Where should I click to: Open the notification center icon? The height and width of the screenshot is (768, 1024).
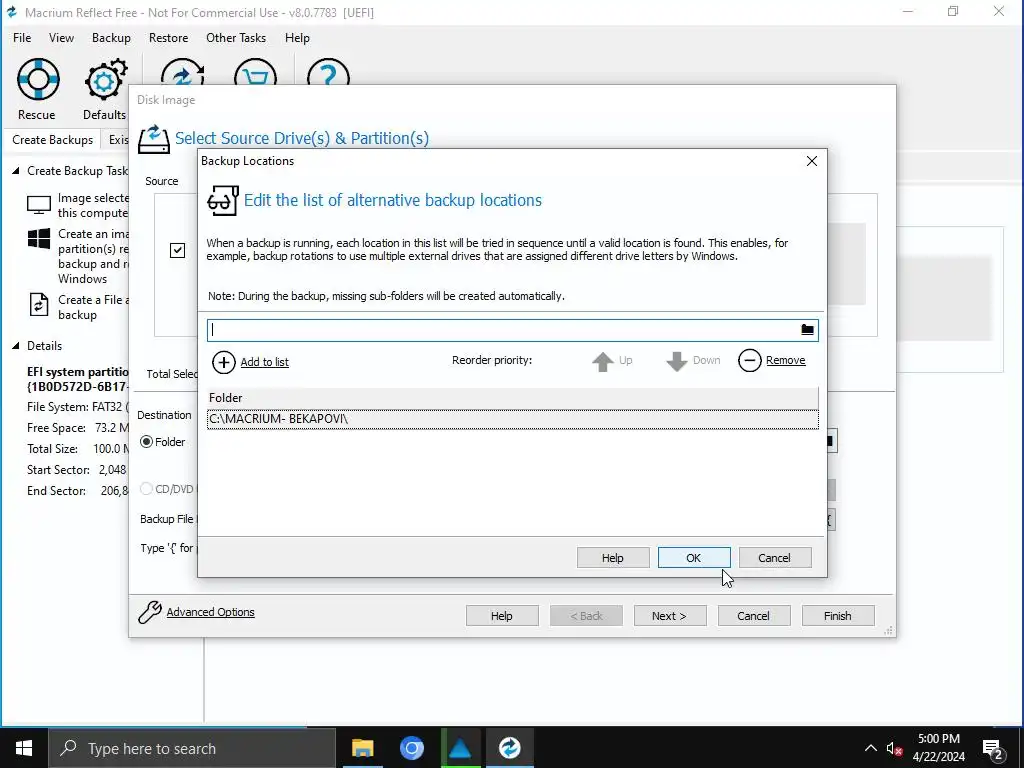pos(992,748)
